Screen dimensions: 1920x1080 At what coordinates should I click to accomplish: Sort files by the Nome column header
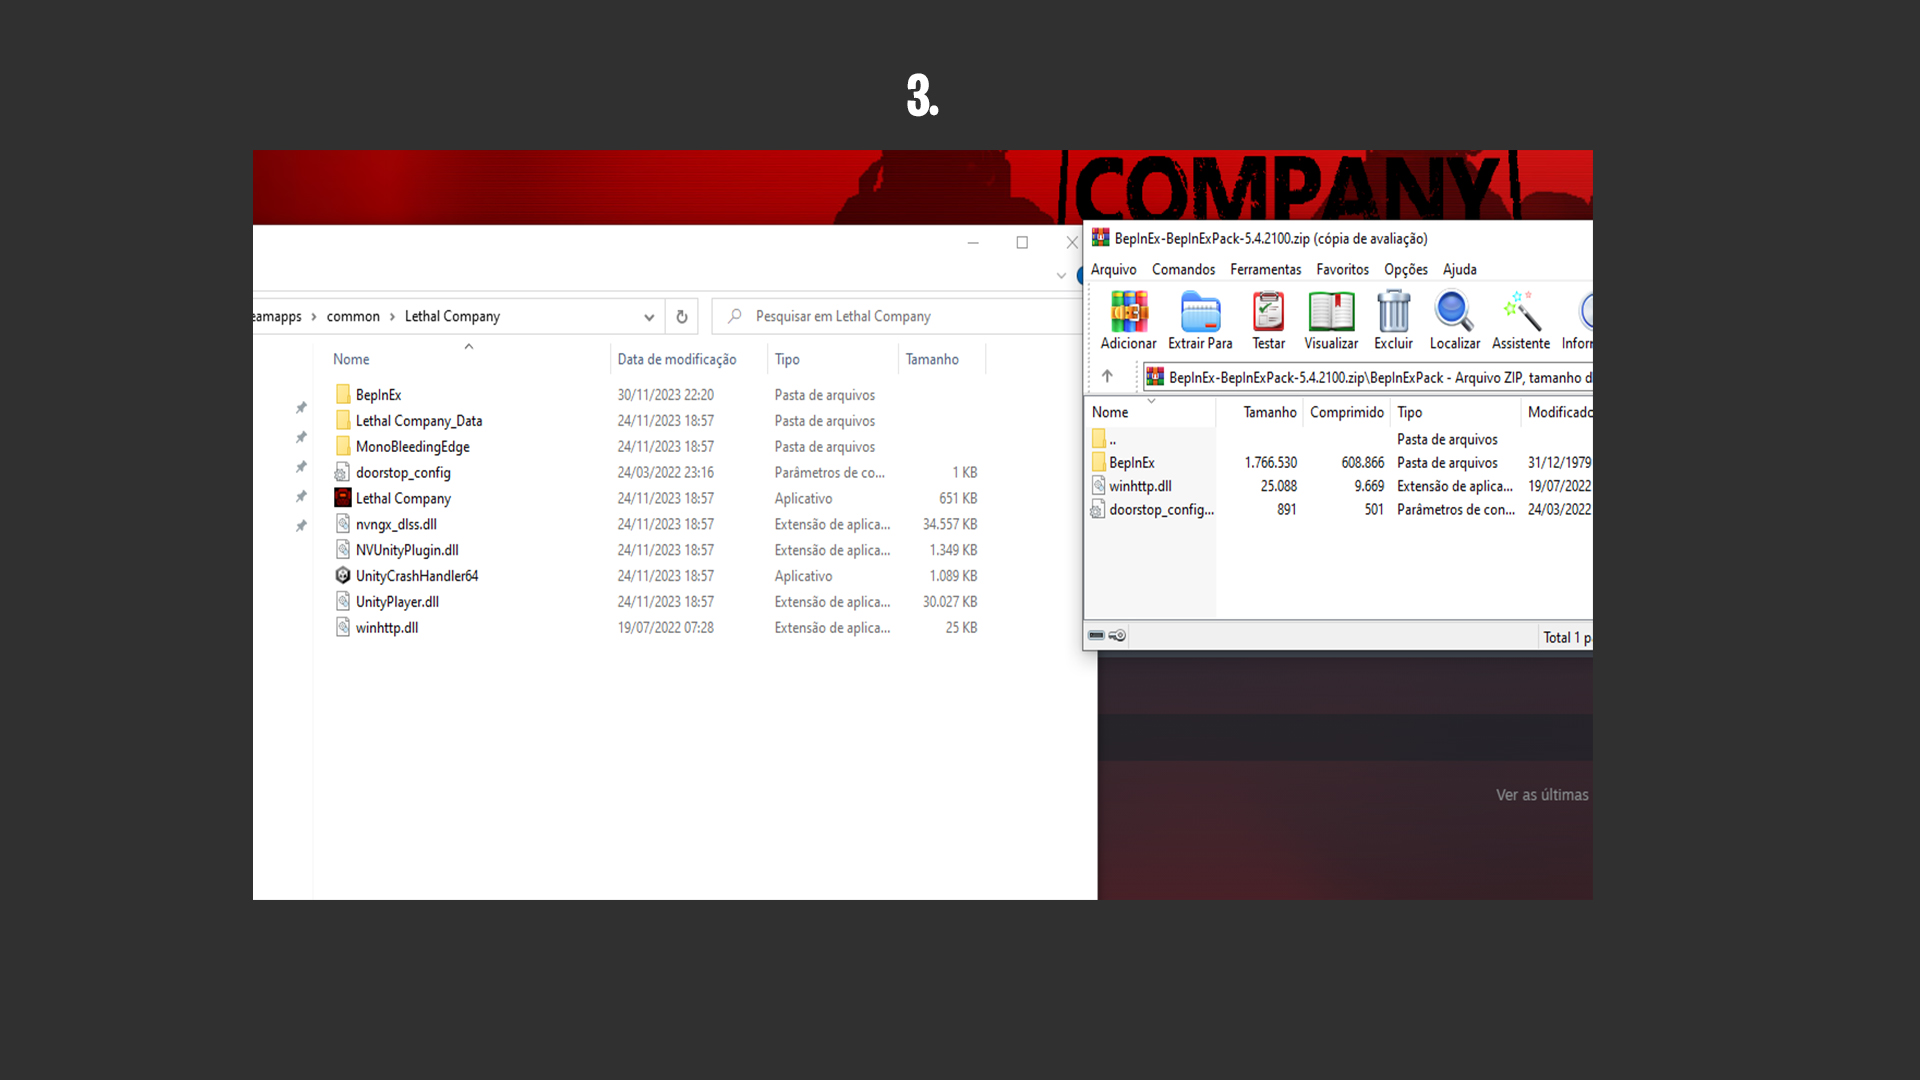point(351,359)
